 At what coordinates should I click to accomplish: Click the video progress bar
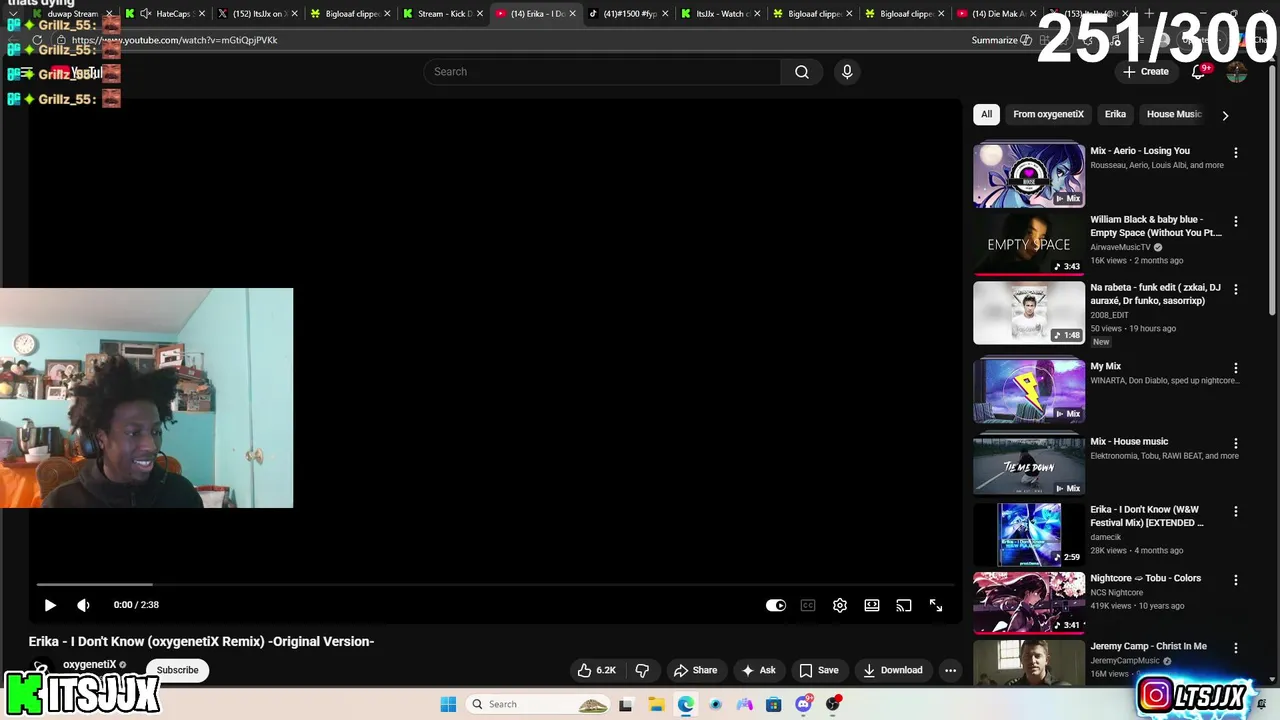click(x=495, y=584)
